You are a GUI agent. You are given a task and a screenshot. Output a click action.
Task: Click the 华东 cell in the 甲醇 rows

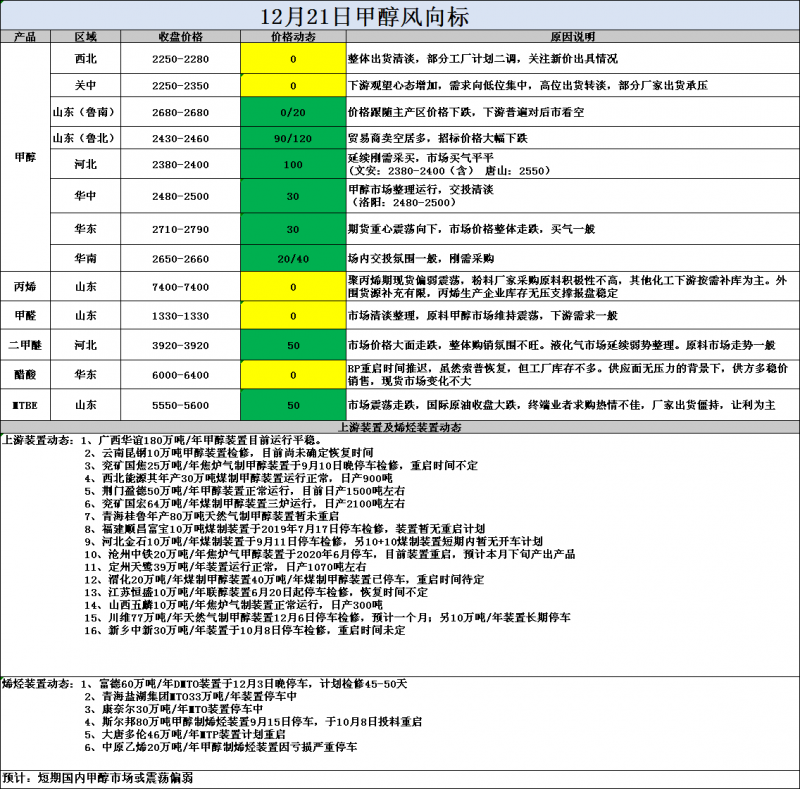(85, 229)
